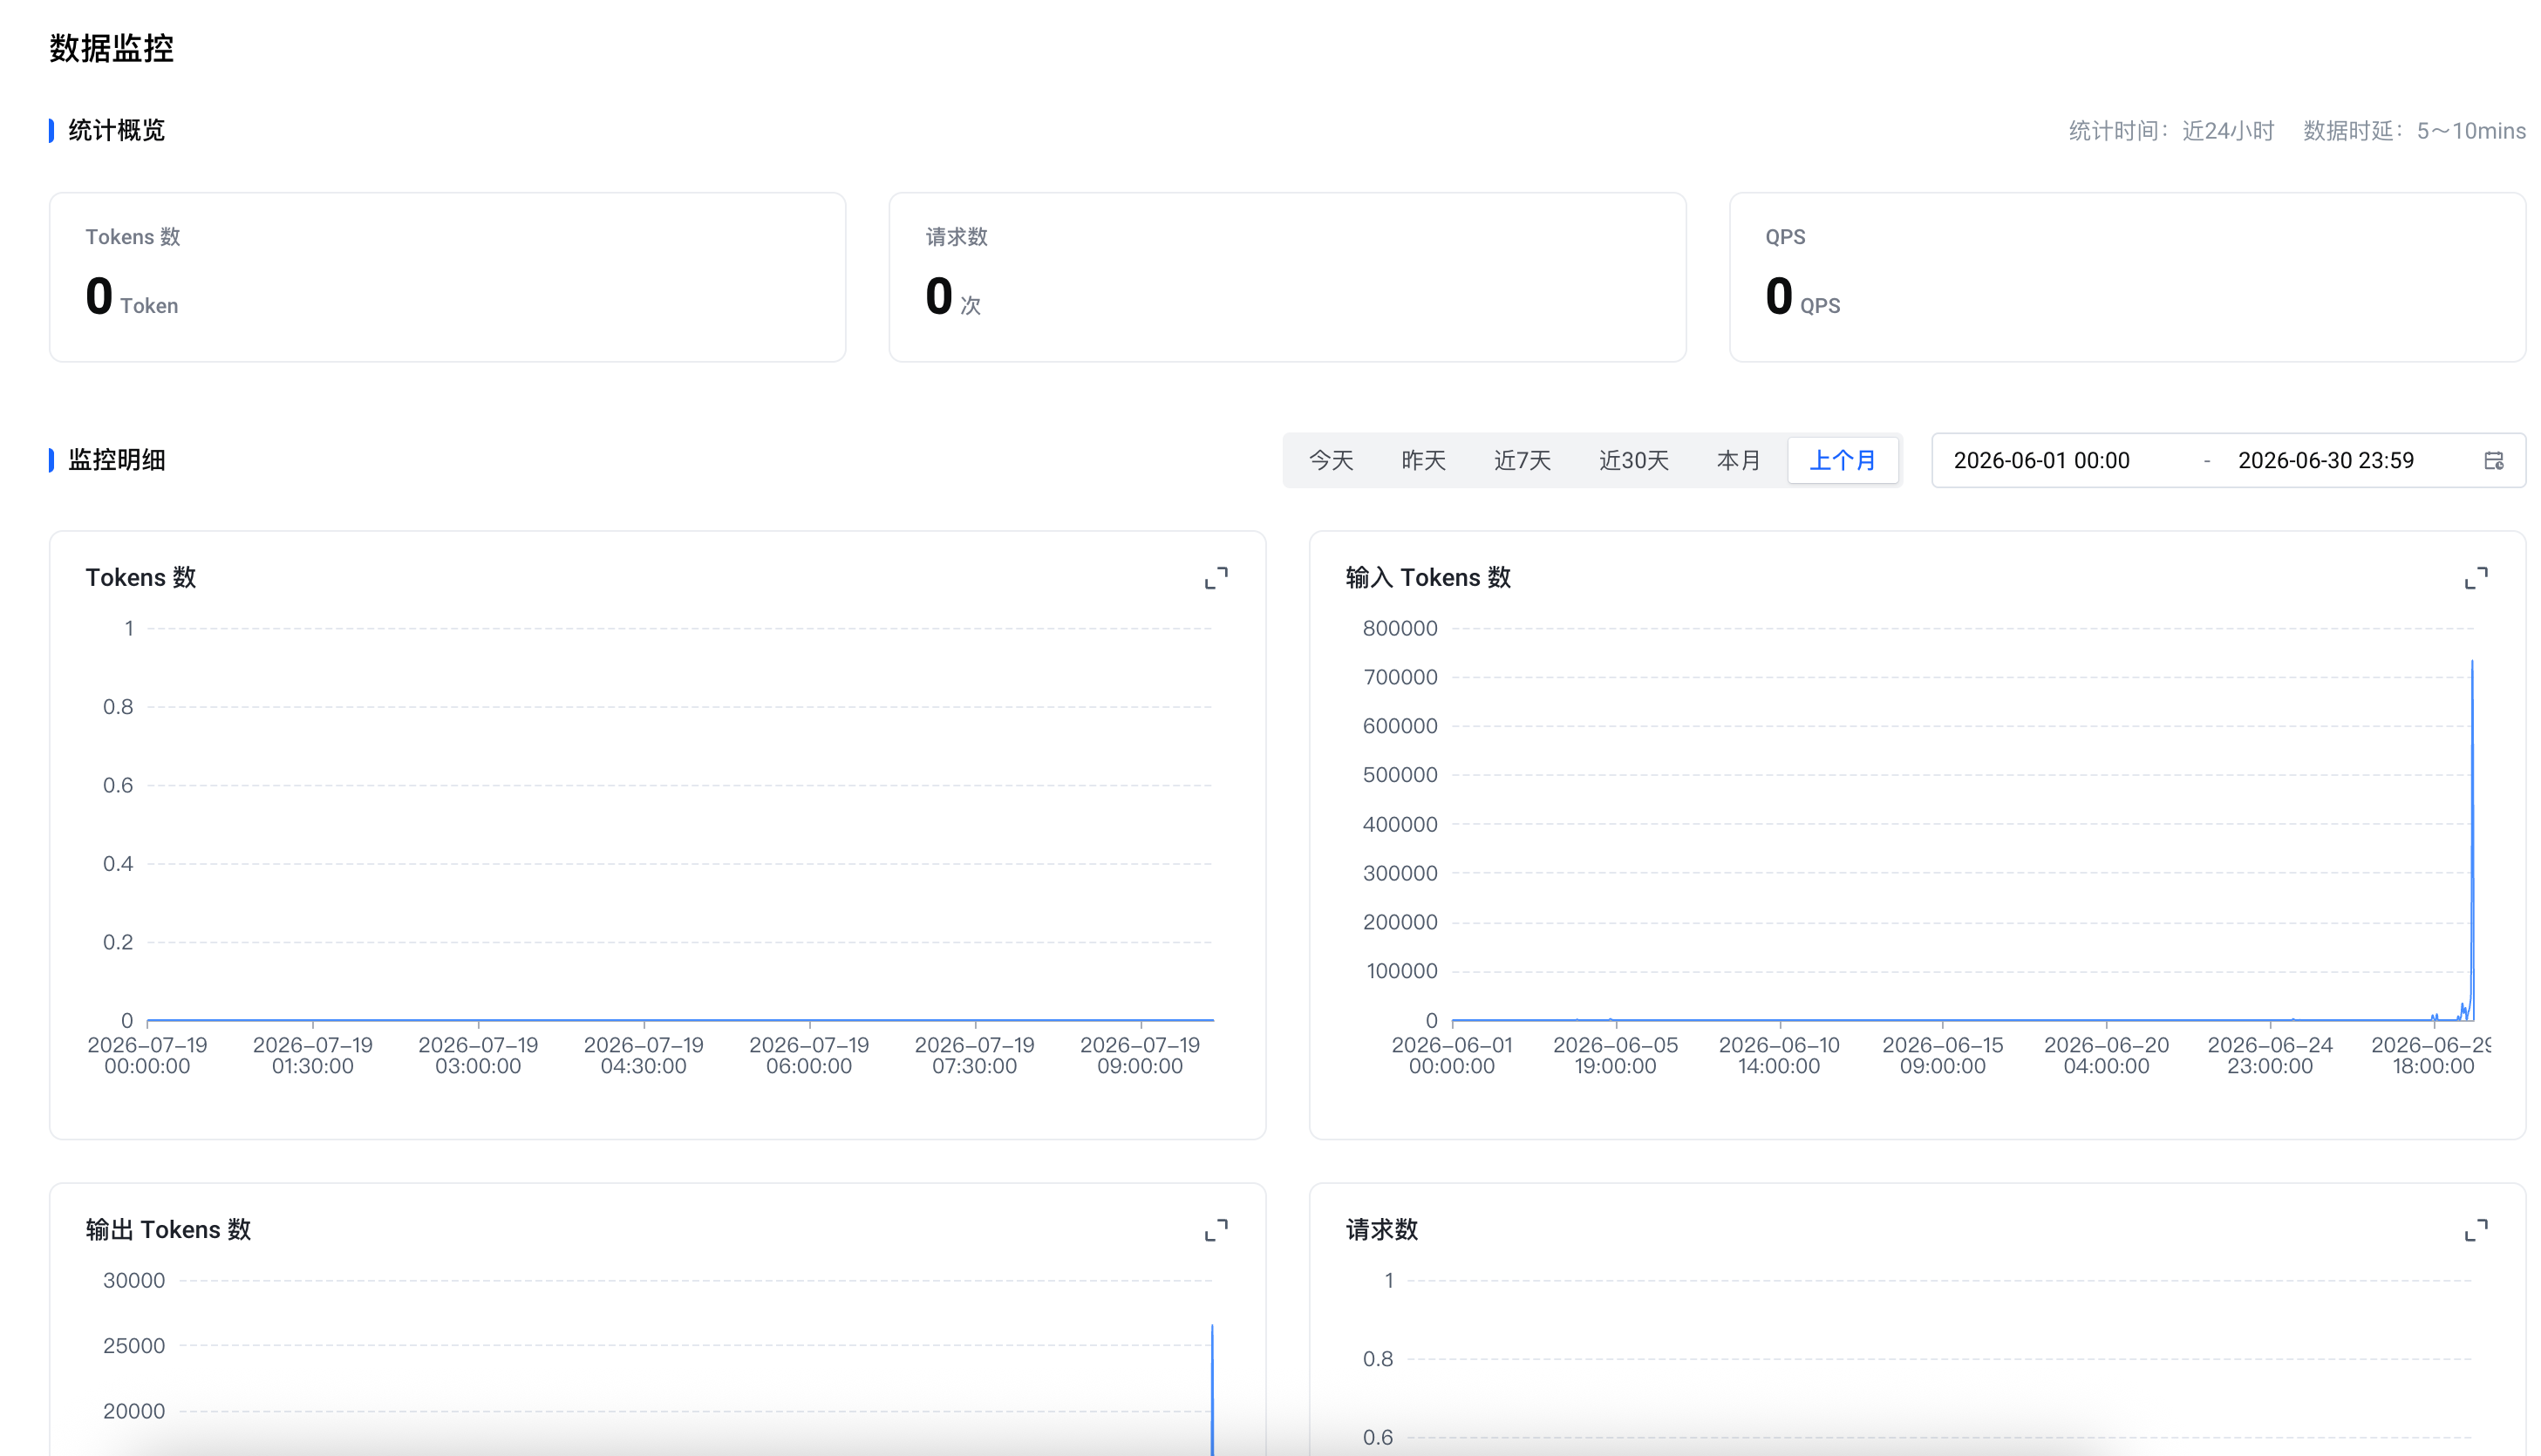2541x1456 pixels.
Task: Expand the Tokens 数 chart to fullscreen
Action: [1215, 578]
